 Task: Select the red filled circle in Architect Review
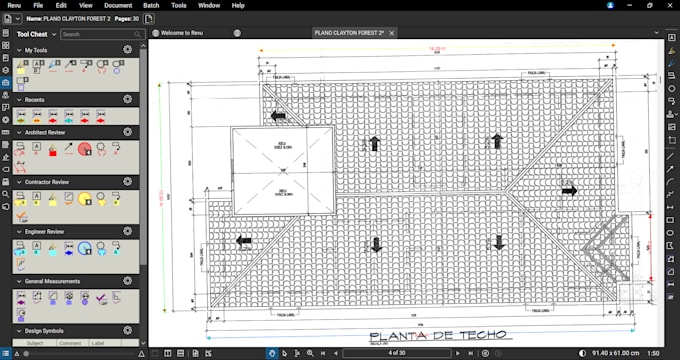pyautogui.click(x=85, y=149)
